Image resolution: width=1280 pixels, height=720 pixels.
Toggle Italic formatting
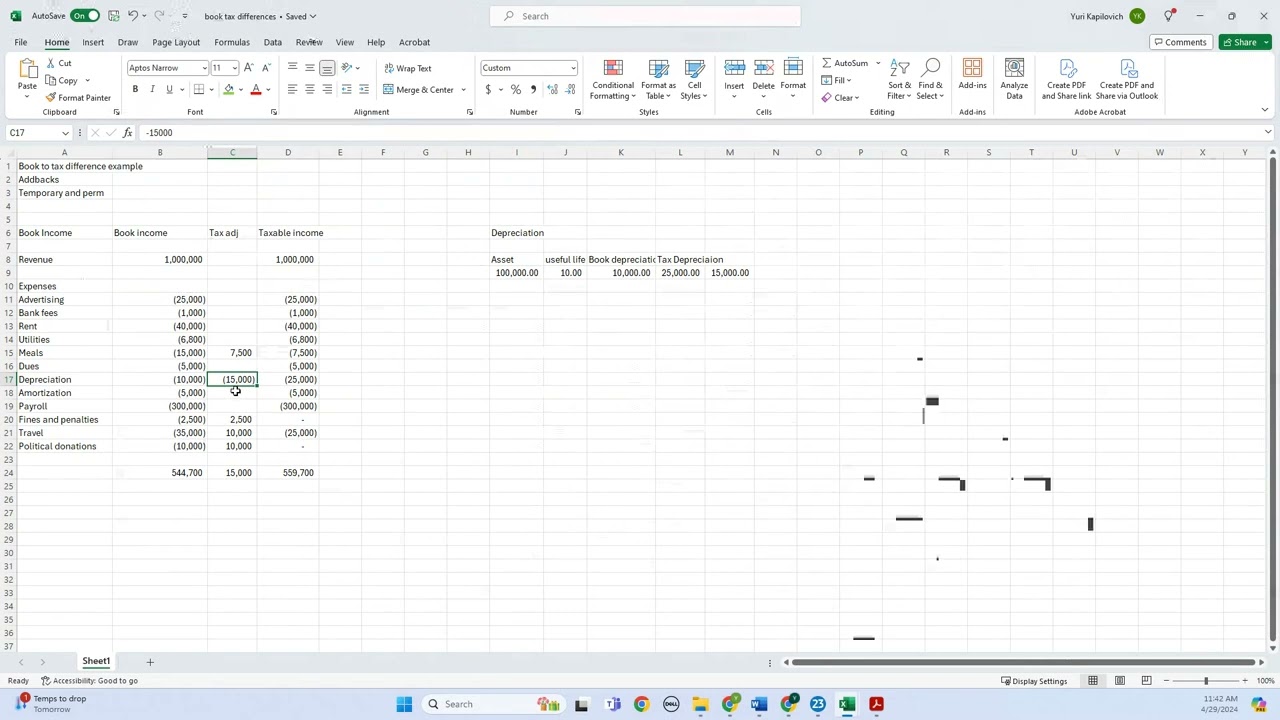tap(152, 90)
